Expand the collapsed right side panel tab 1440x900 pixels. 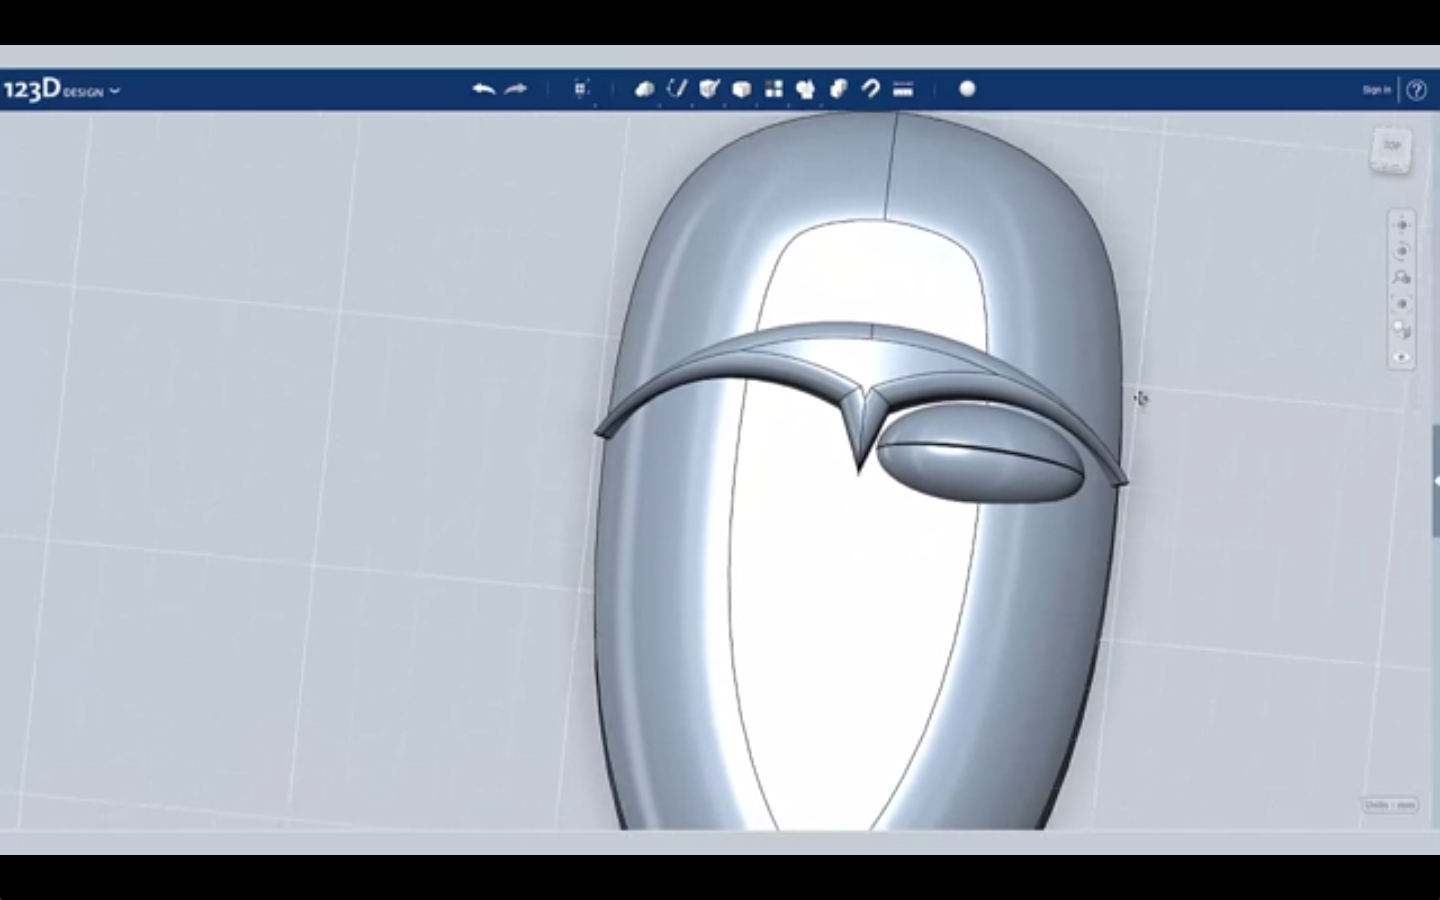pyautogui.click(x=1436, y=481)
